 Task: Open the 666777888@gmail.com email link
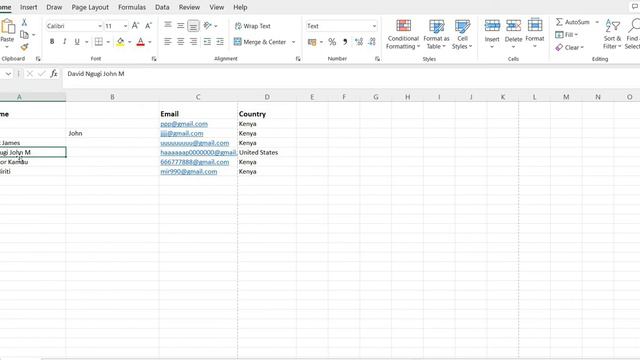[x=195, y=162]
